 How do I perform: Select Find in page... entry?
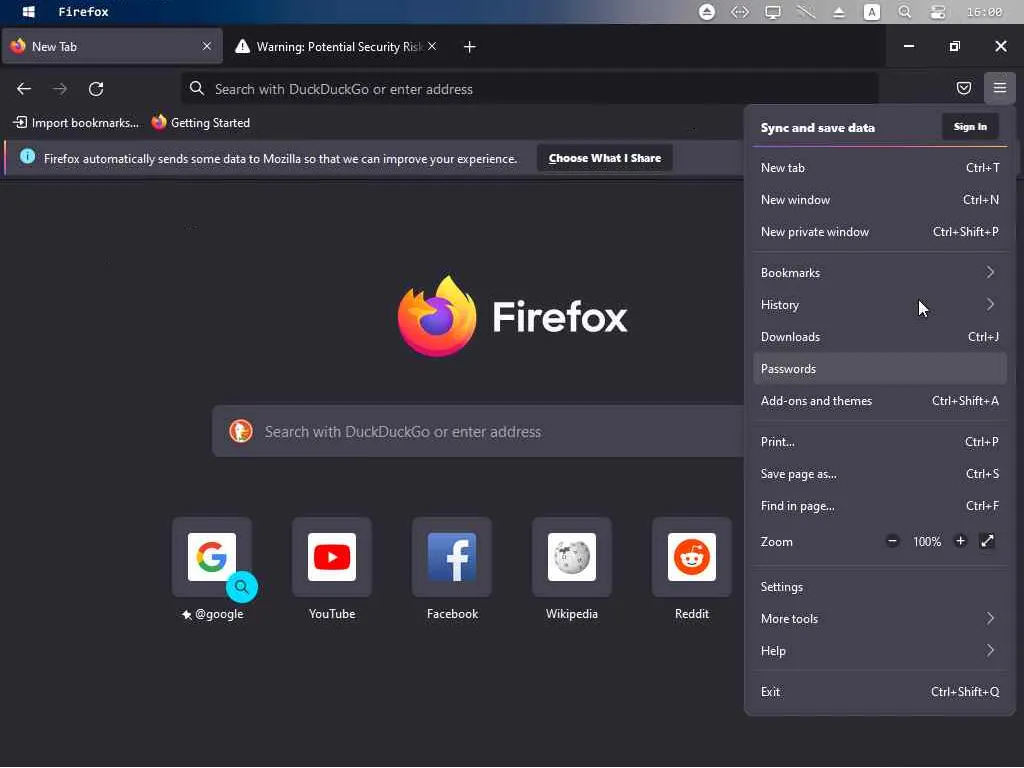coord(880,506)
